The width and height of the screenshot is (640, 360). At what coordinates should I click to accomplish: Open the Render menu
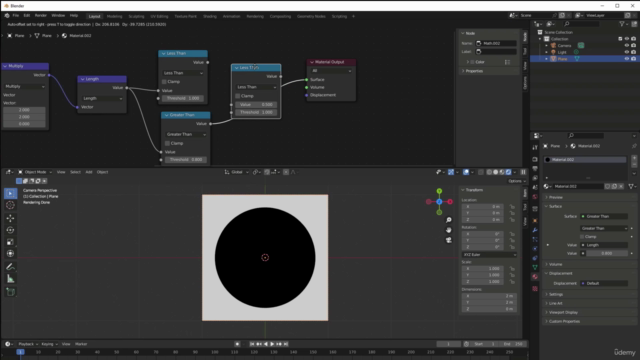click(40, 16)
